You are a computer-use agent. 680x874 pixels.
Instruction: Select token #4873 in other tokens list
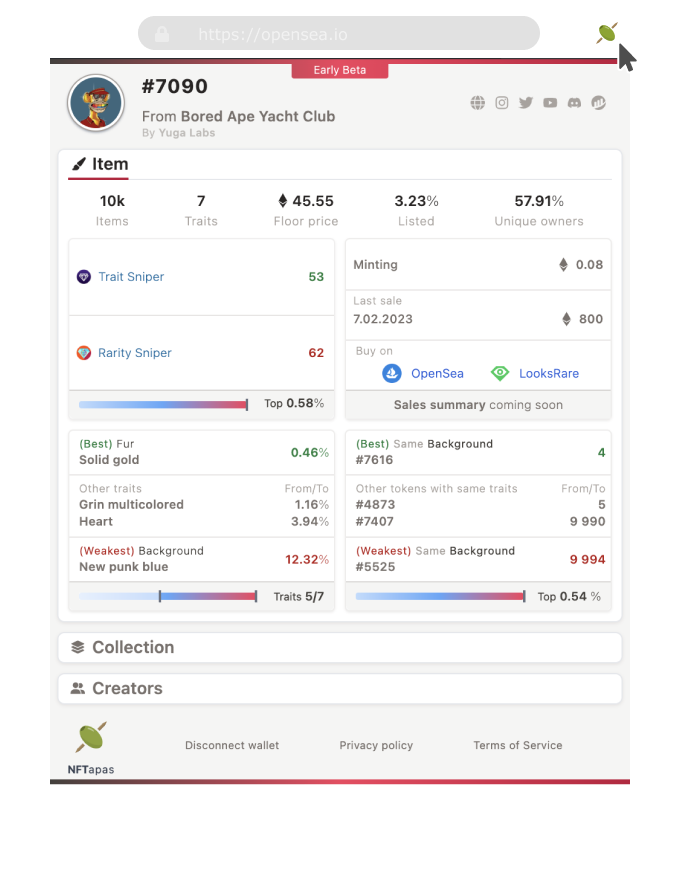(x=375, y=504)
